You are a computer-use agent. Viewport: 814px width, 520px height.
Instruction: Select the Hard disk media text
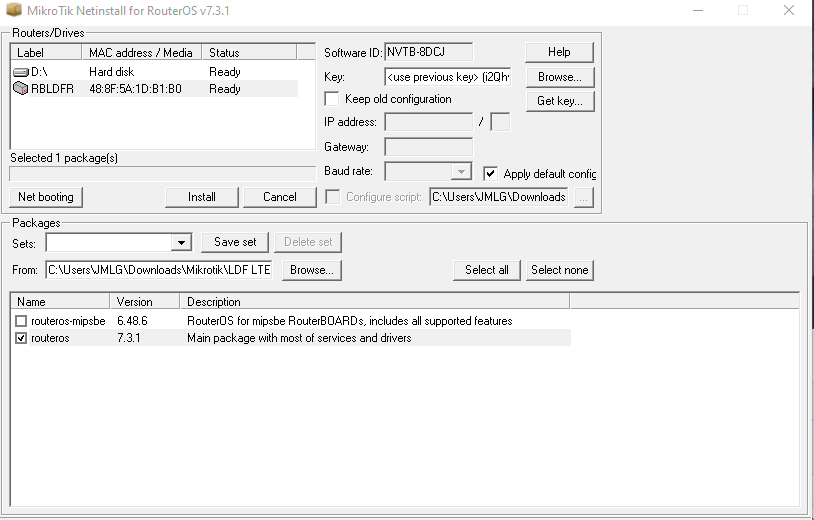tap(112, 72)
